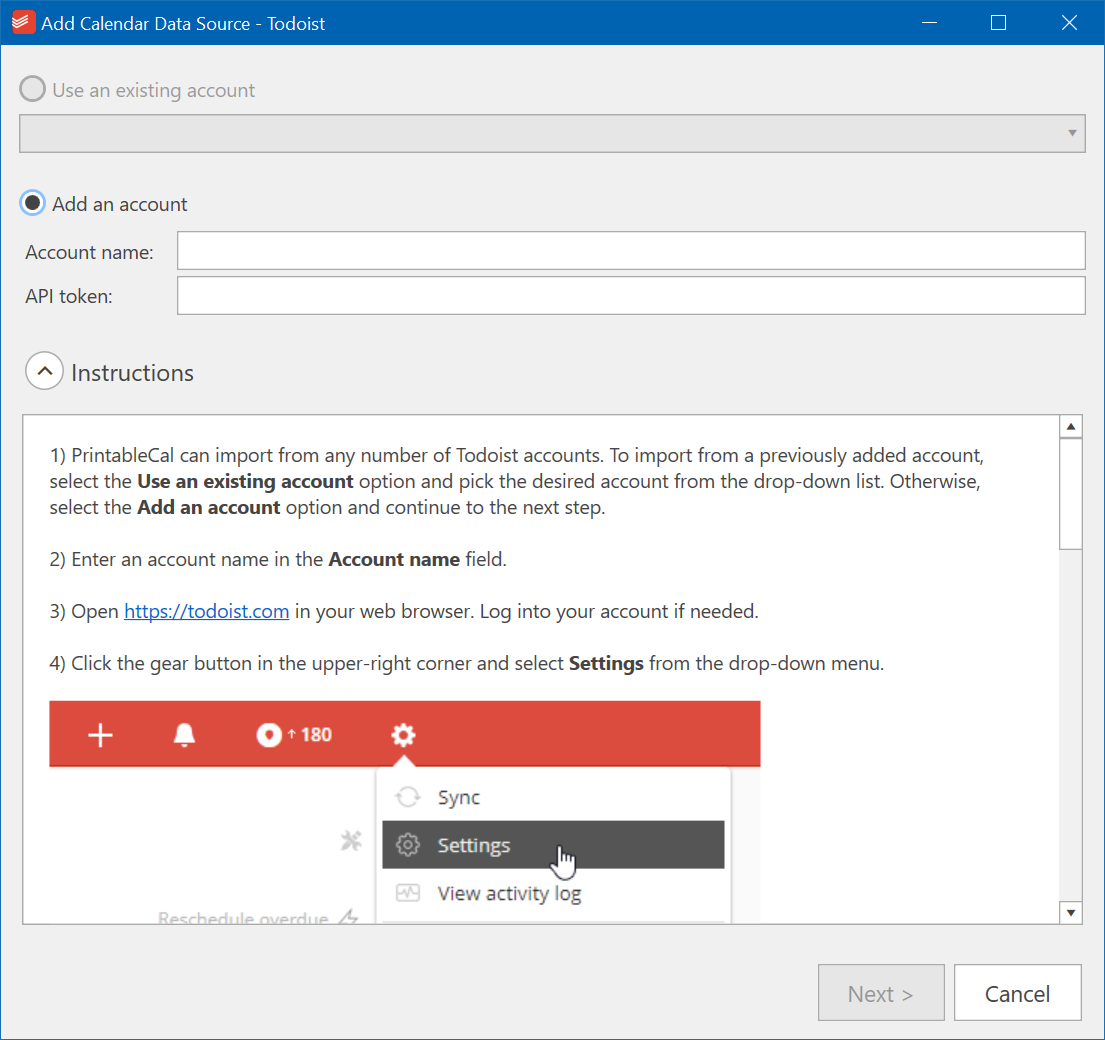Click the Cancel button
This screenshot has width=1105, height=1040.
tap(1018, 992)
